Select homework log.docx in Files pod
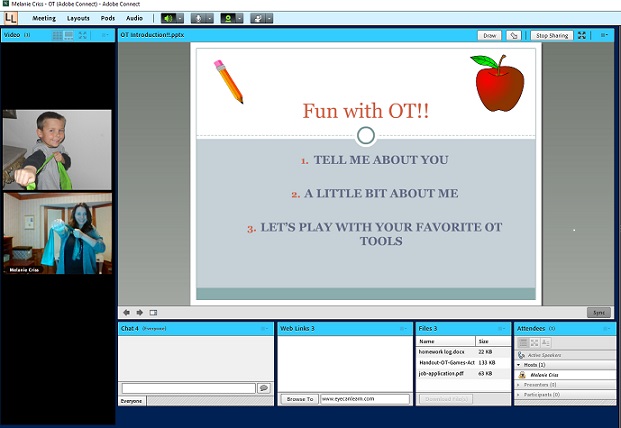Viewport: 621px width, 428px height. 441,351
